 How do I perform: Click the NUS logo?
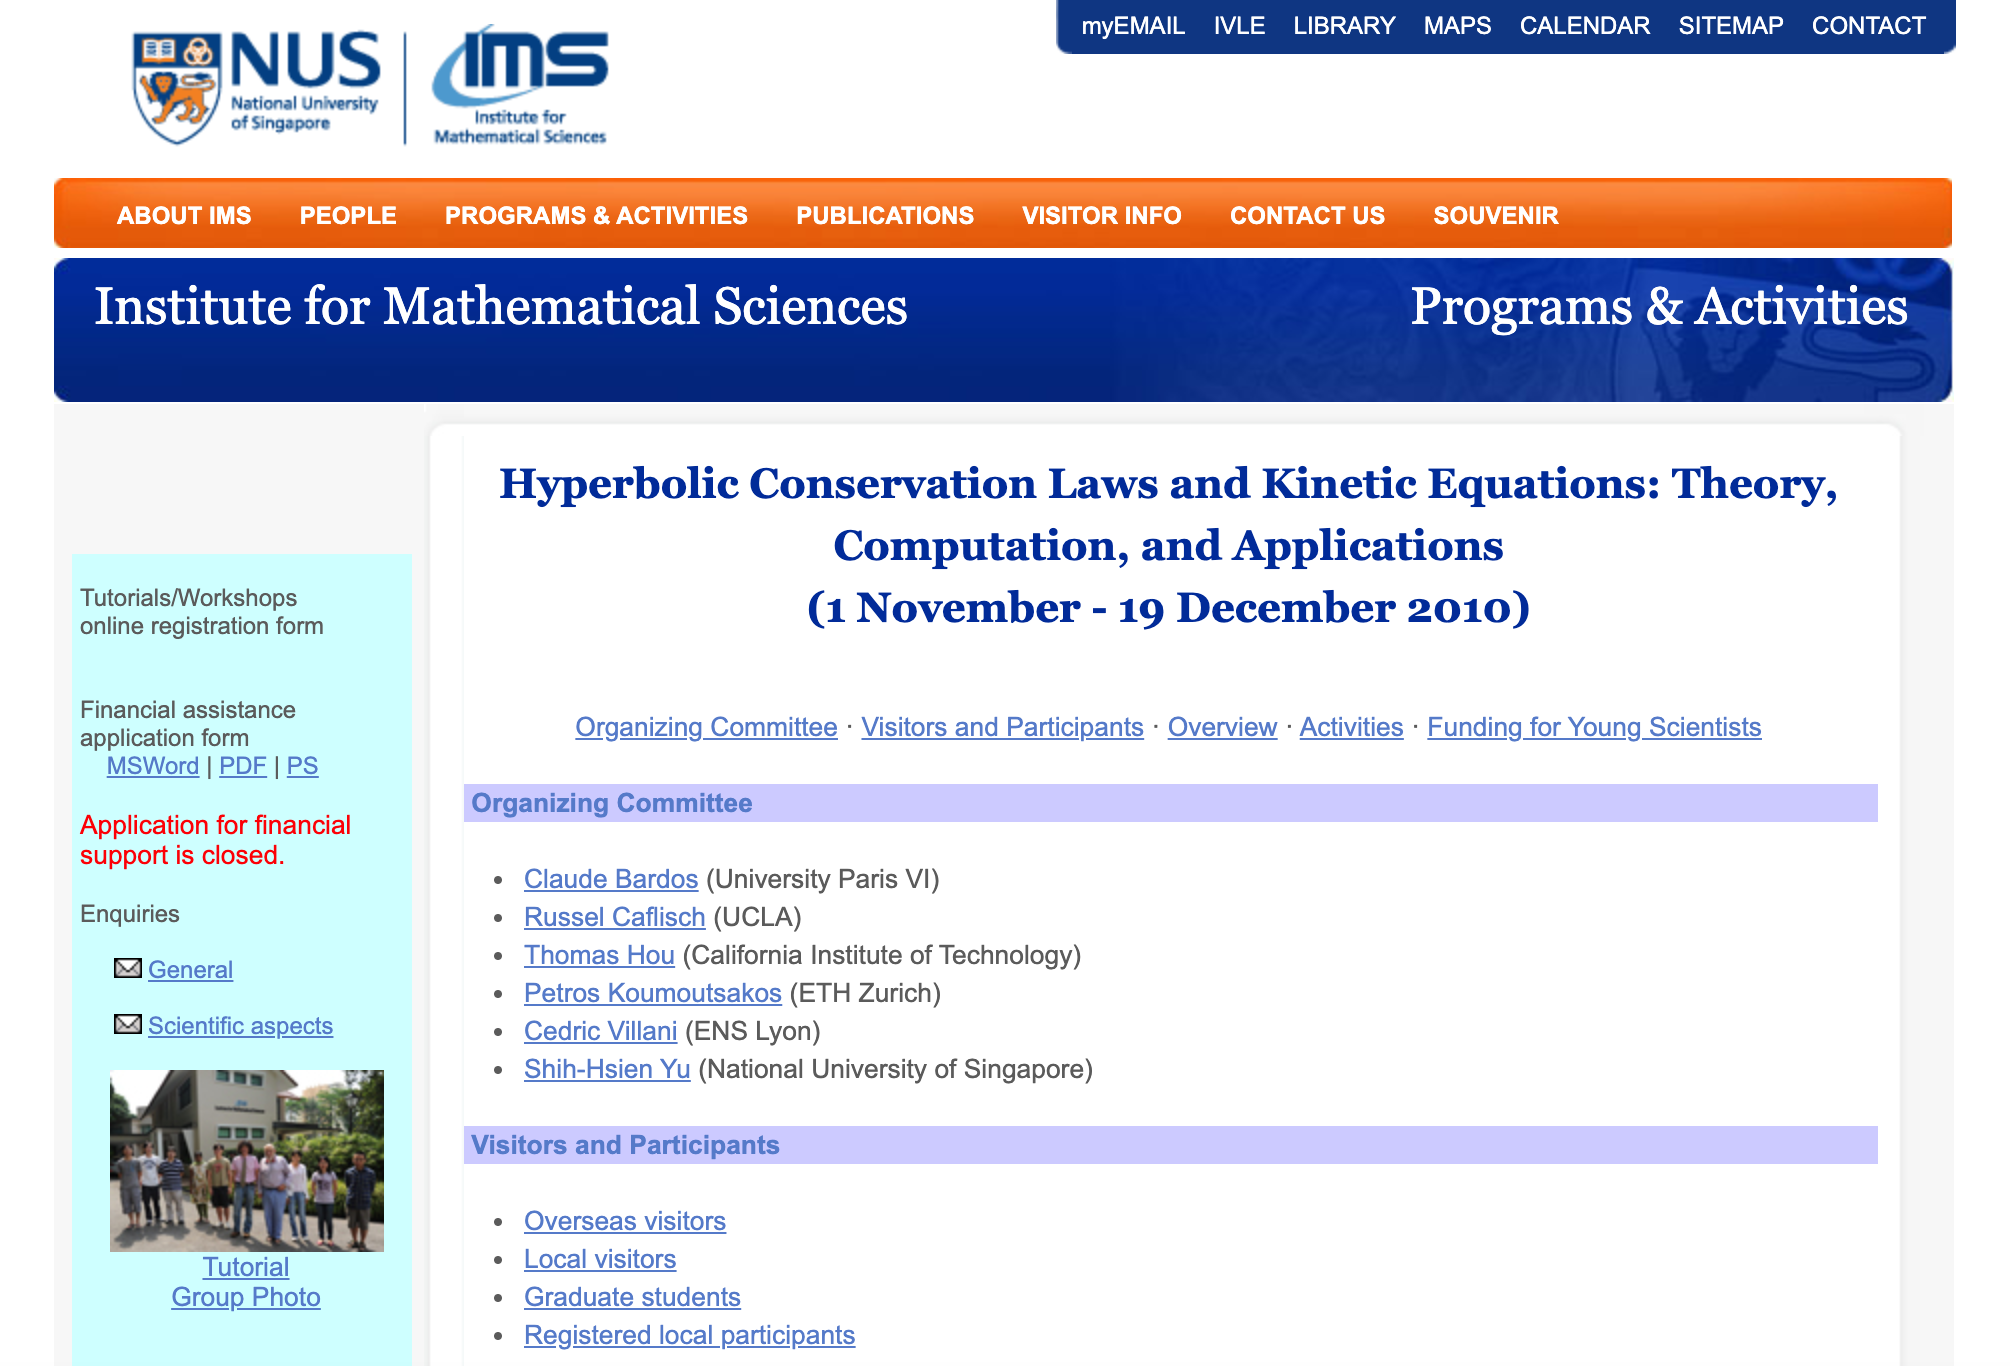[x=256, y=88]
